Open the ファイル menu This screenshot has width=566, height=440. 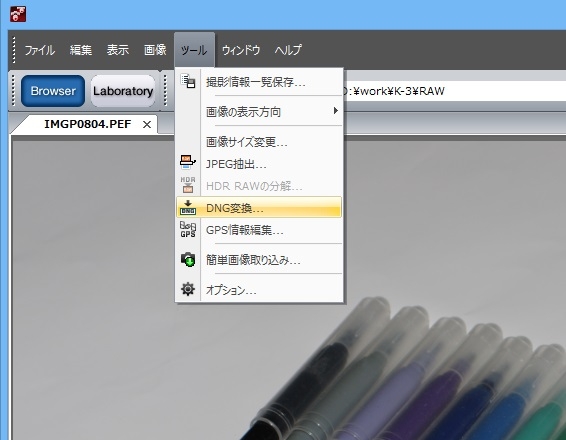40,50
